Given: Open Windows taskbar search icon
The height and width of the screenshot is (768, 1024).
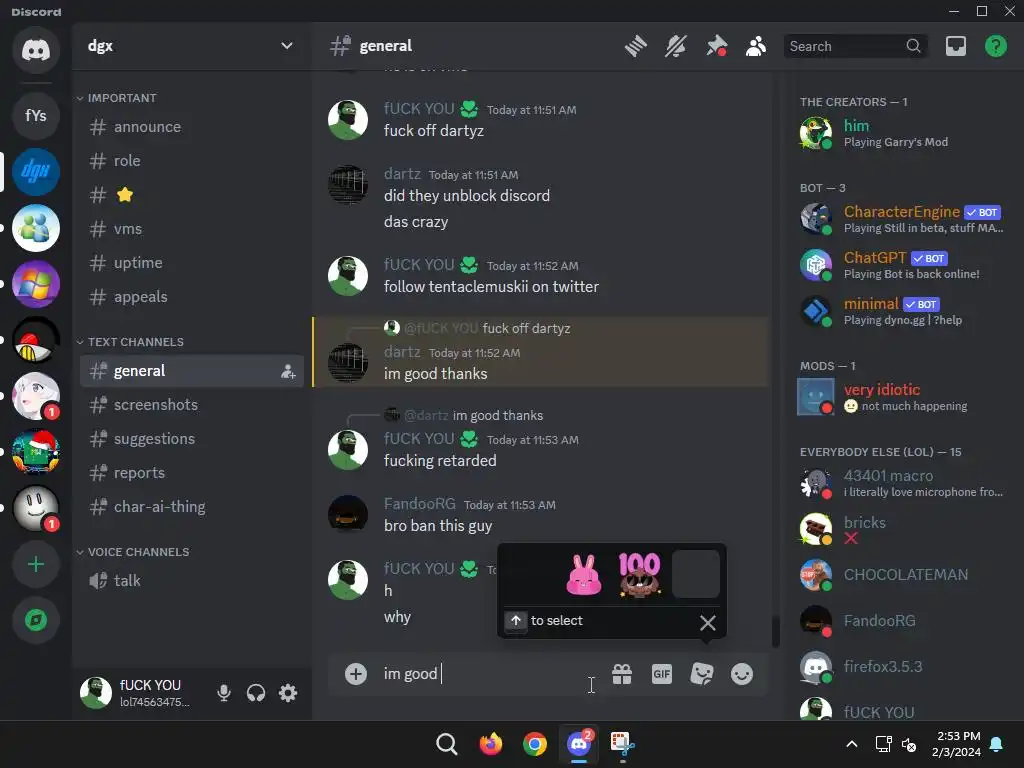Looking at the screenshot, I should pos(447,744).
